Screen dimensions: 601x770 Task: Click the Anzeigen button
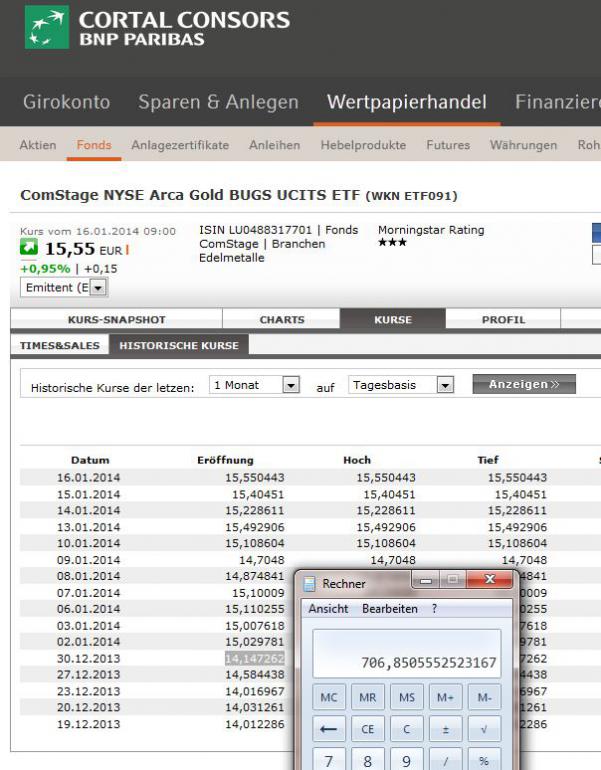[524, 384]
